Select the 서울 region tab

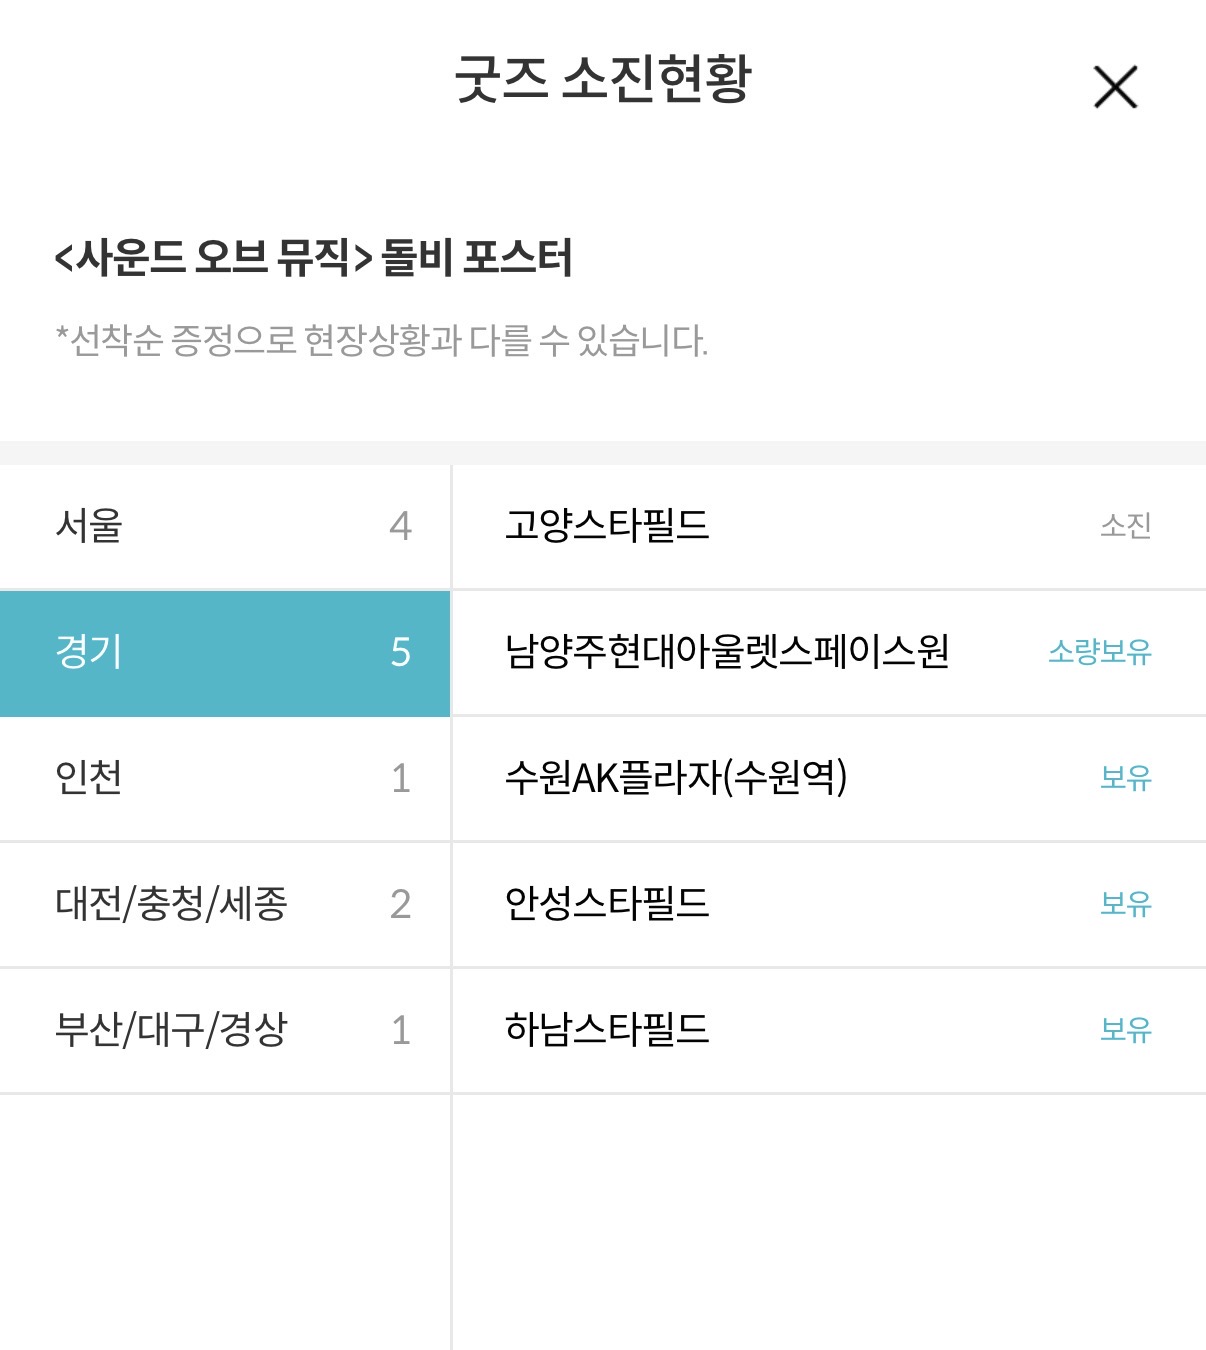(x=225, y=527)
